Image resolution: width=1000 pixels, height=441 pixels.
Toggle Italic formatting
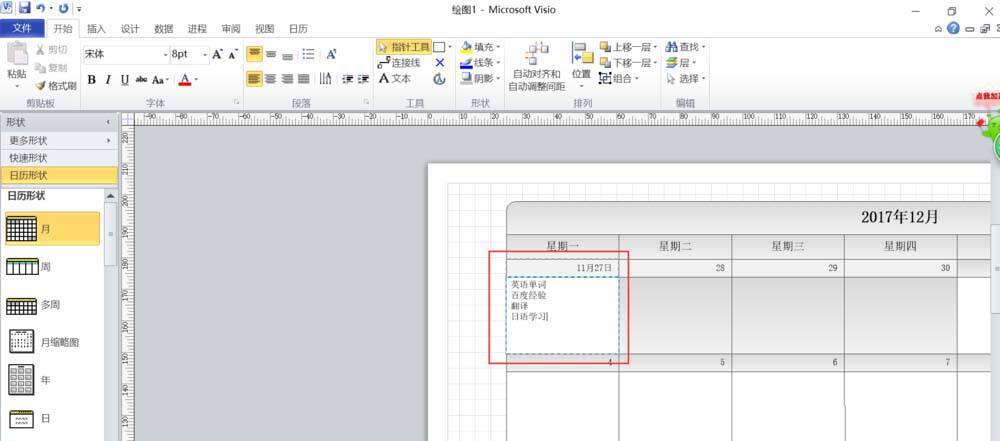pos(108,80)
